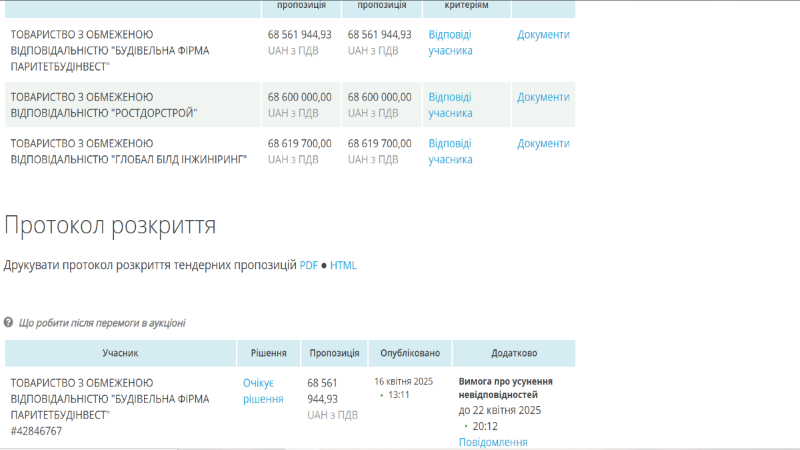Click the 'Протокол розкриття' heading
Screen dimensions: 800x450
(x=110, y=224)
